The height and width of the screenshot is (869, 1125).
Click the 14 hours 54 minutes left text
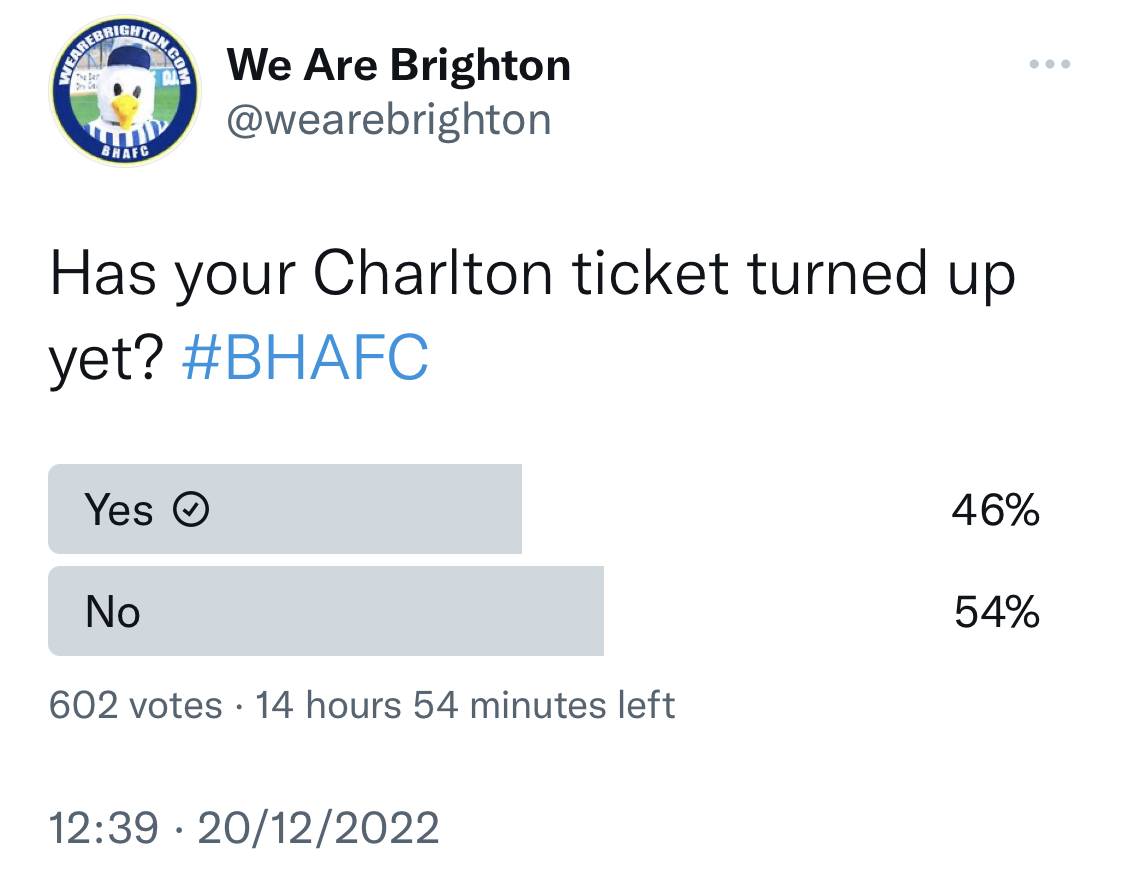coord(465,705)
